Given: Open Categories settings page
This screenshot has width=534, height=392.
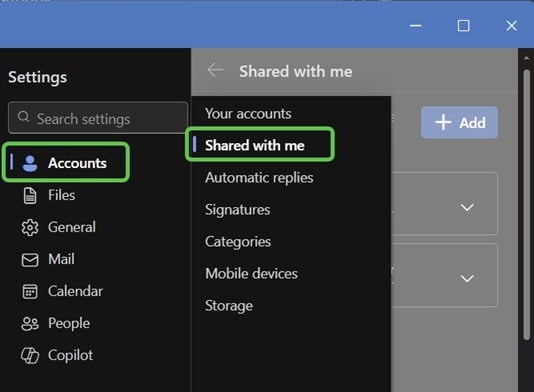Looking at the screenshot, I should click(x=238, y=242).
